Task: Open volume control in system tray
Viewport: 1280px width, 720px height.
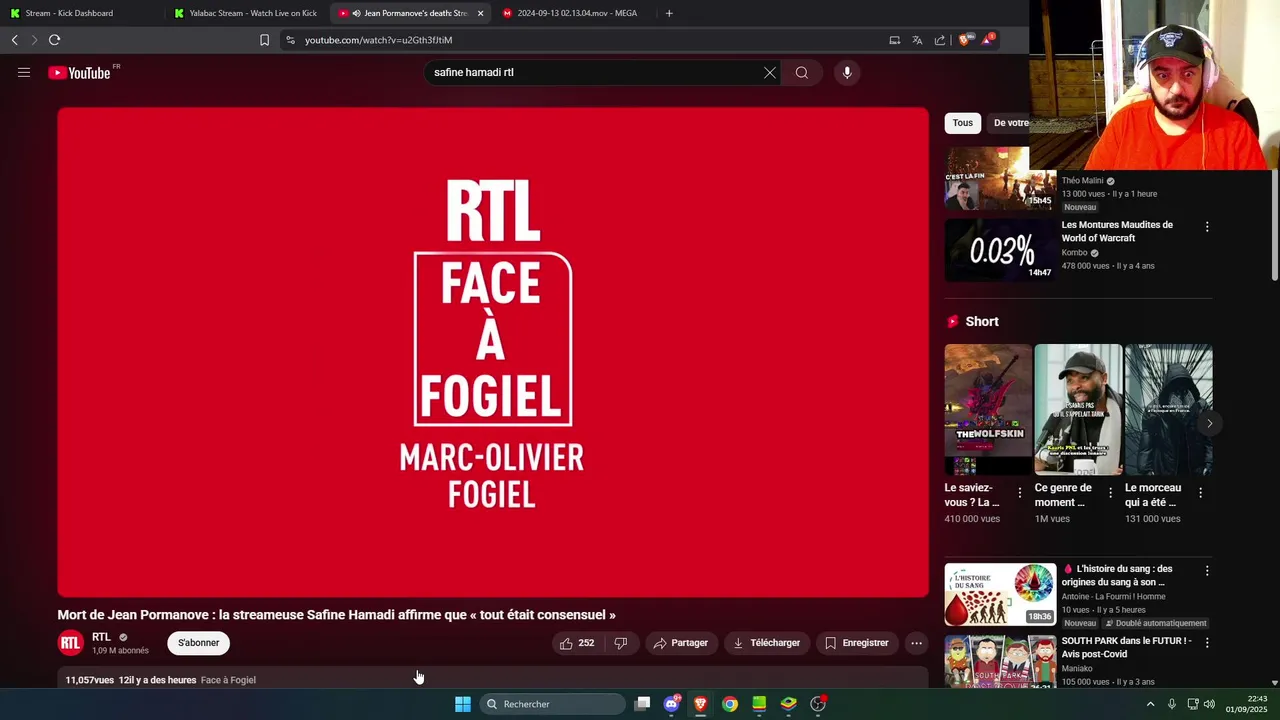Action: pyautogui.click(x=1209, y=704)
